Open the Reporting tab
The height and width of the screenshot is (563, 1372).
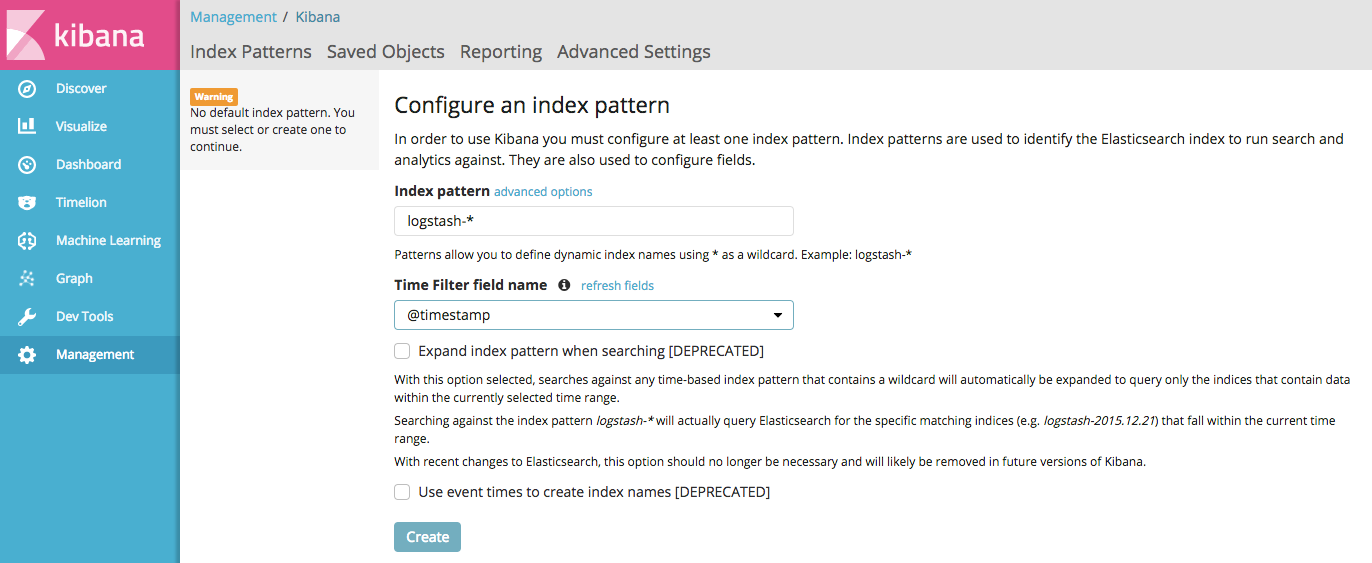[x=501, y=52]
